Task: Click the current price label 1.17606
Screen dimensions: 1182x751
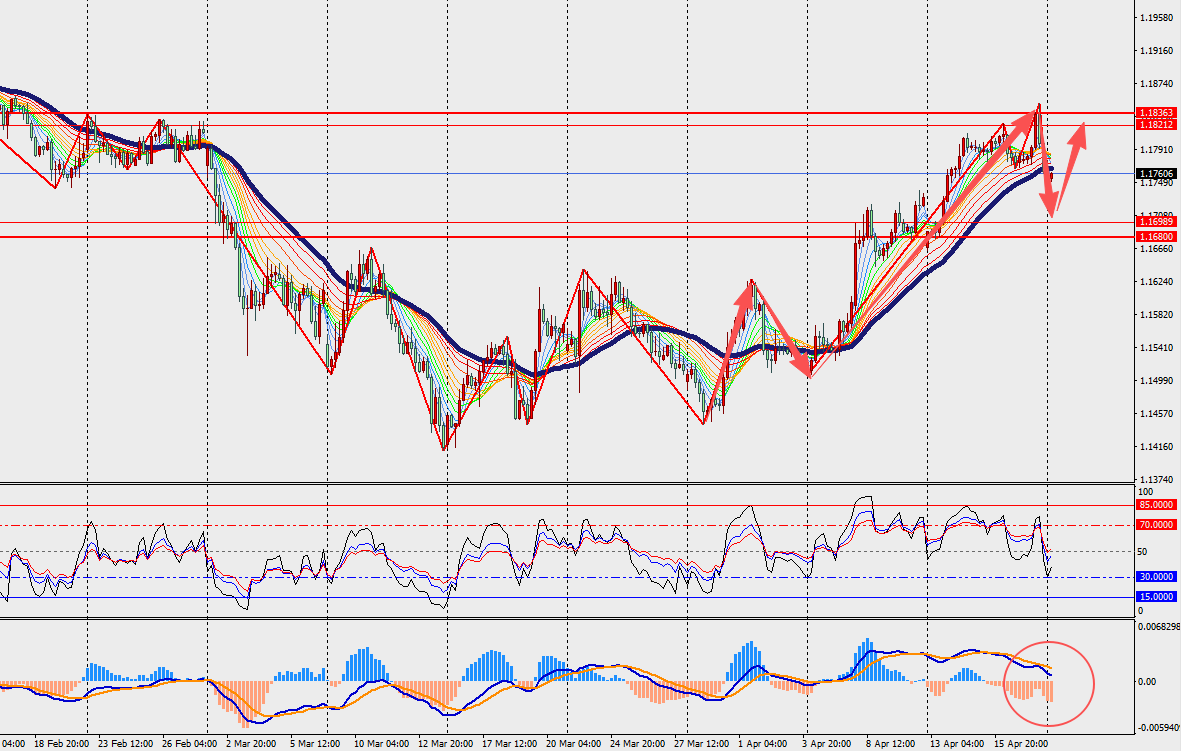Action: pos(1157,173)
